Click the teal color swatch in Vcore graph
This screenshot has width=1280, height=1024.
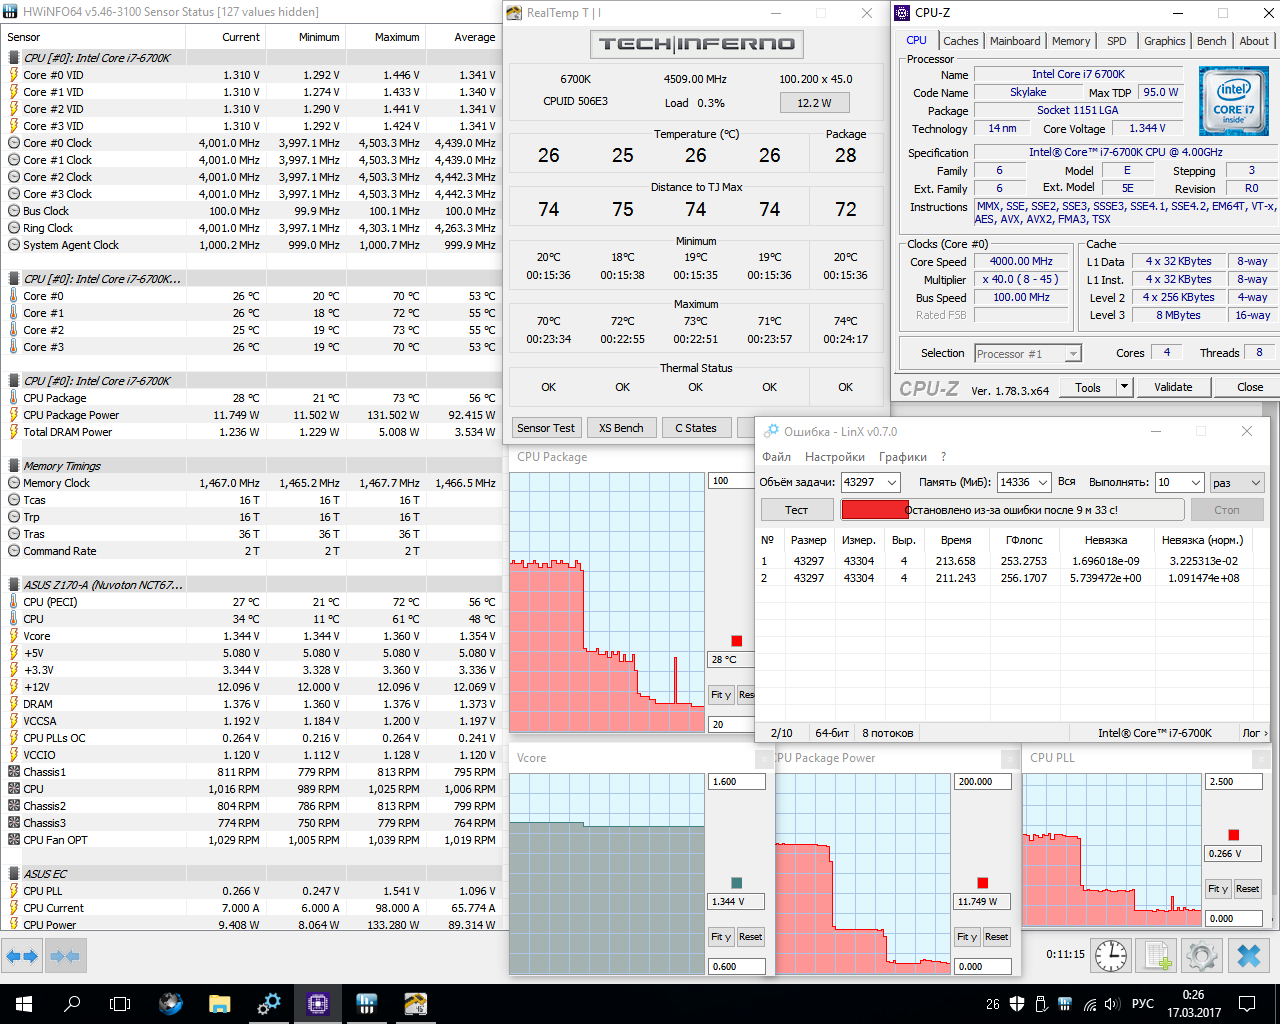click(x=737, y=883)
